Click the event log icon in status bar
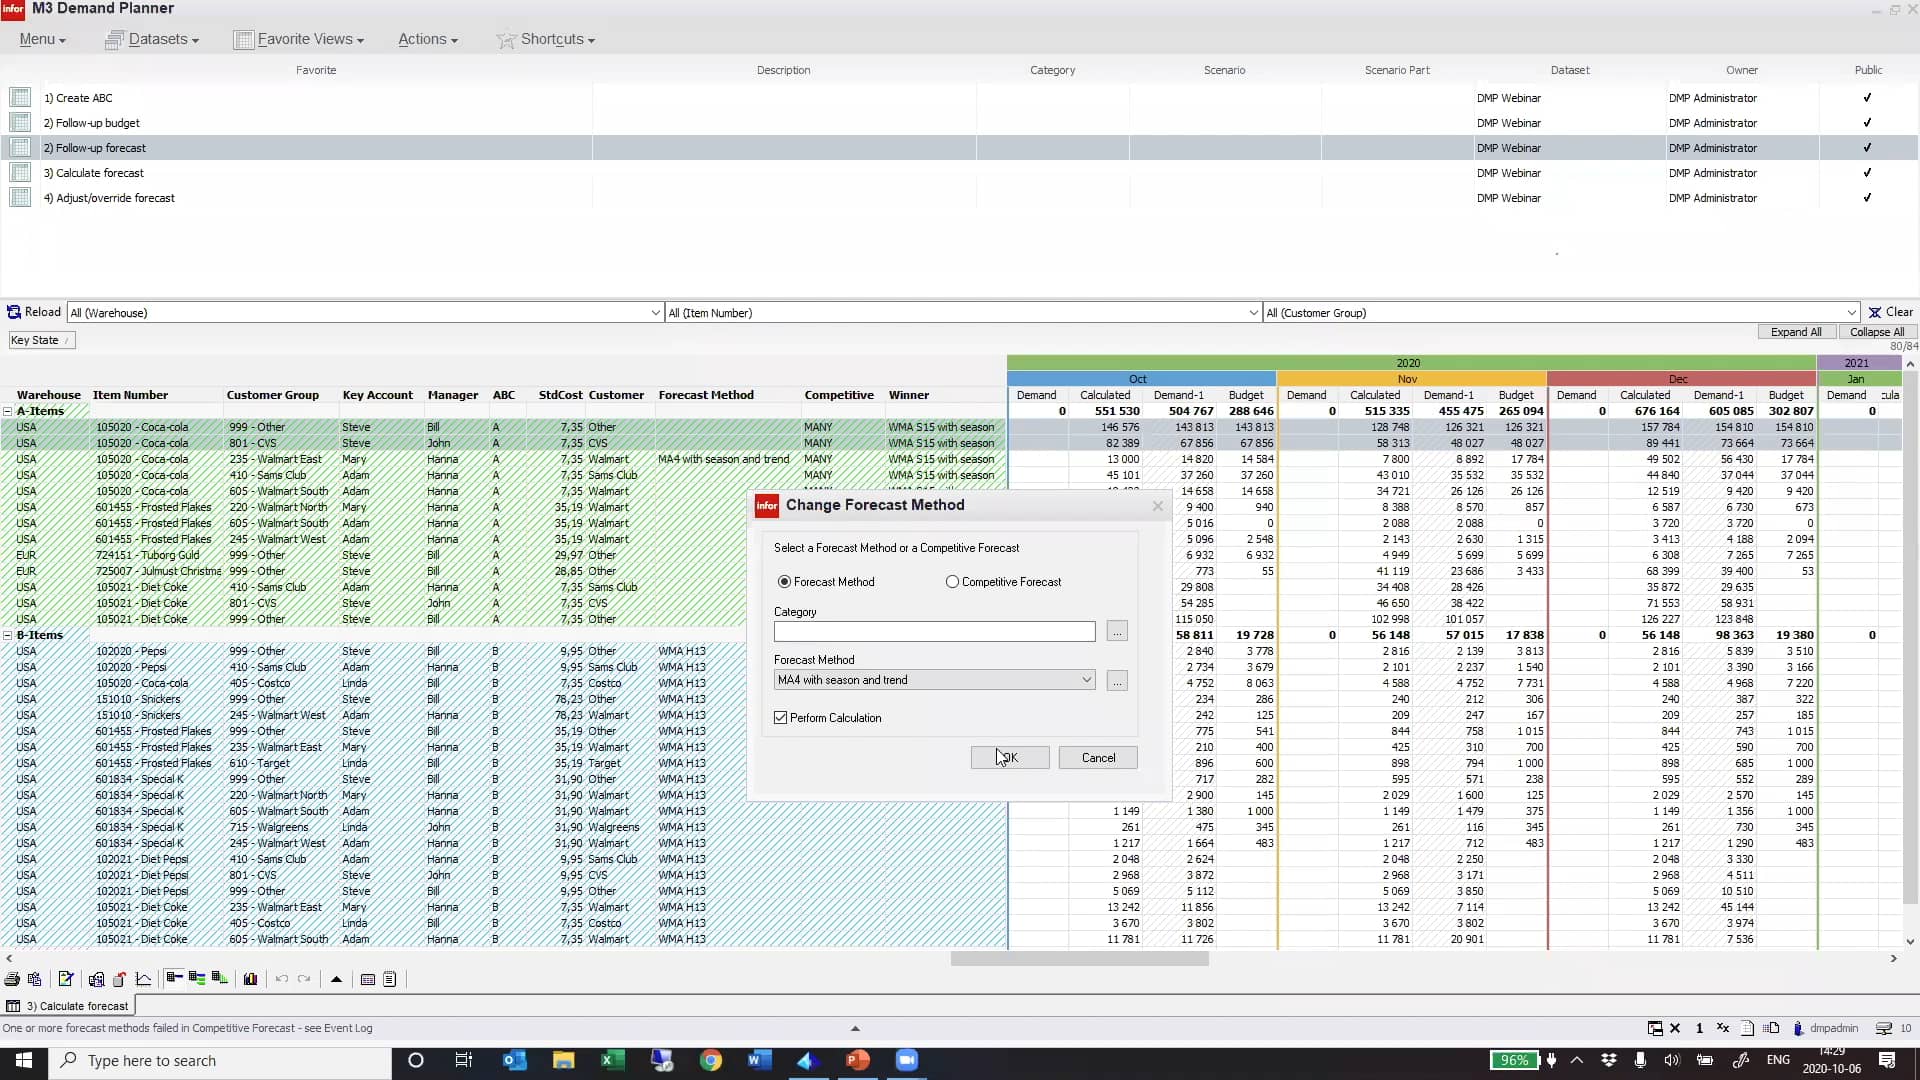This screenshot has width=1920, height=1080. tap(1746, 1028)
